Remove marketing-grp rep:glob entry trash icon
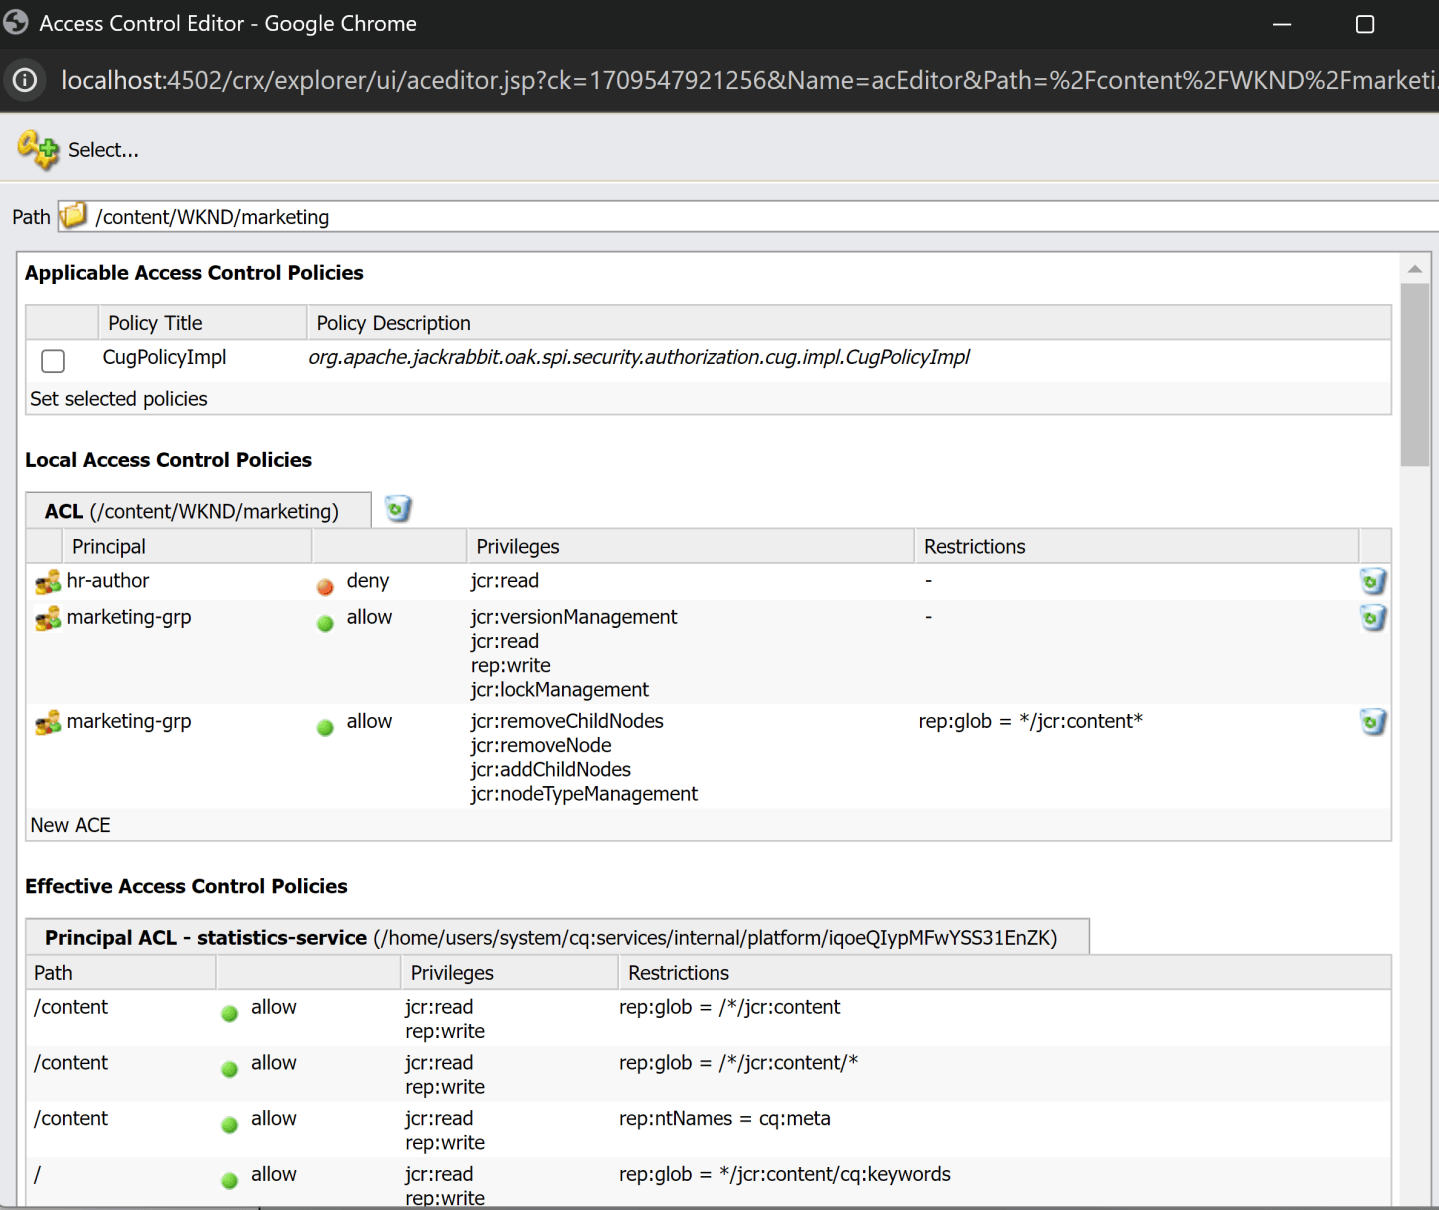The image size is (1439, 1210). (x=1373, y=722)
